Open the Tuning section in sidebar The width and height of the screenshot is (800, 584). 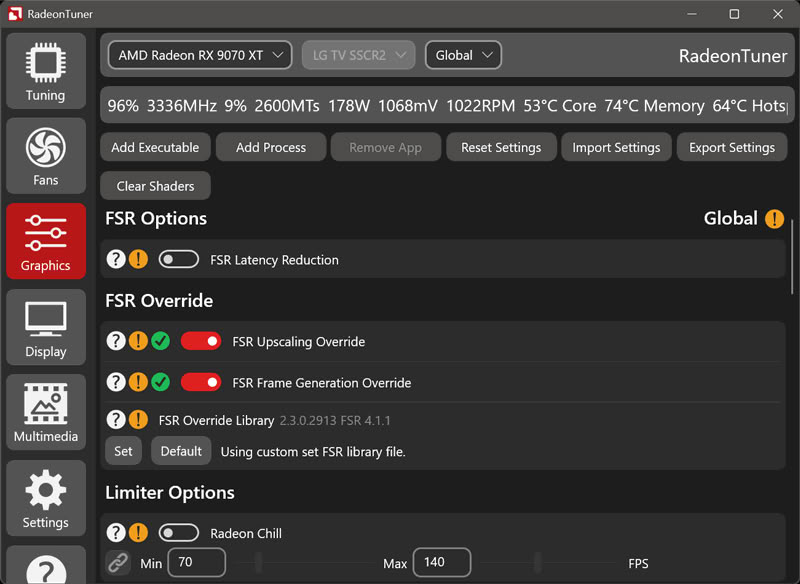(46, 71)
